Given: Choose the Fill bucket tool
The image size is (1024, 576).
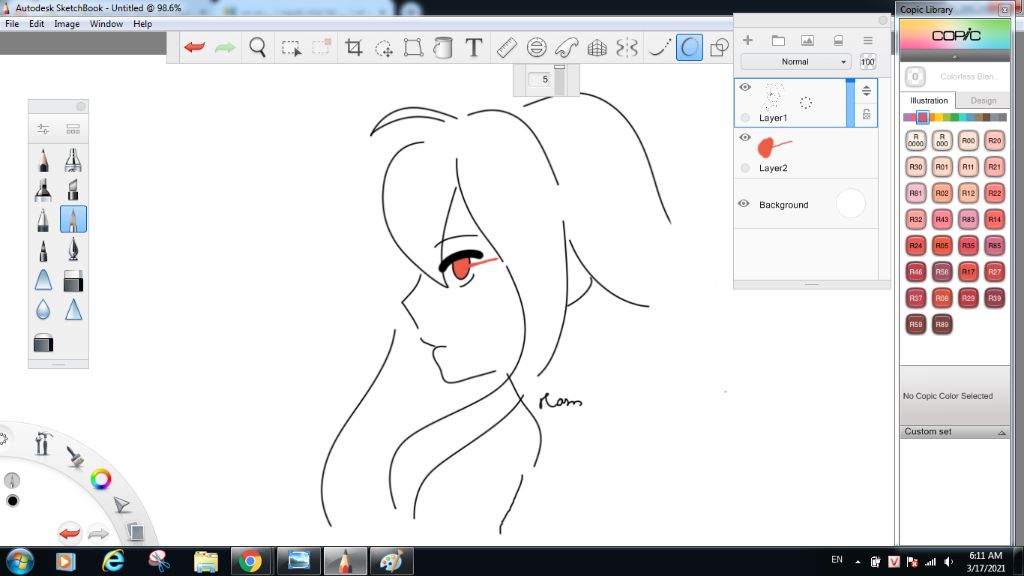Looking at the screenshot, I should pos(443,48).
